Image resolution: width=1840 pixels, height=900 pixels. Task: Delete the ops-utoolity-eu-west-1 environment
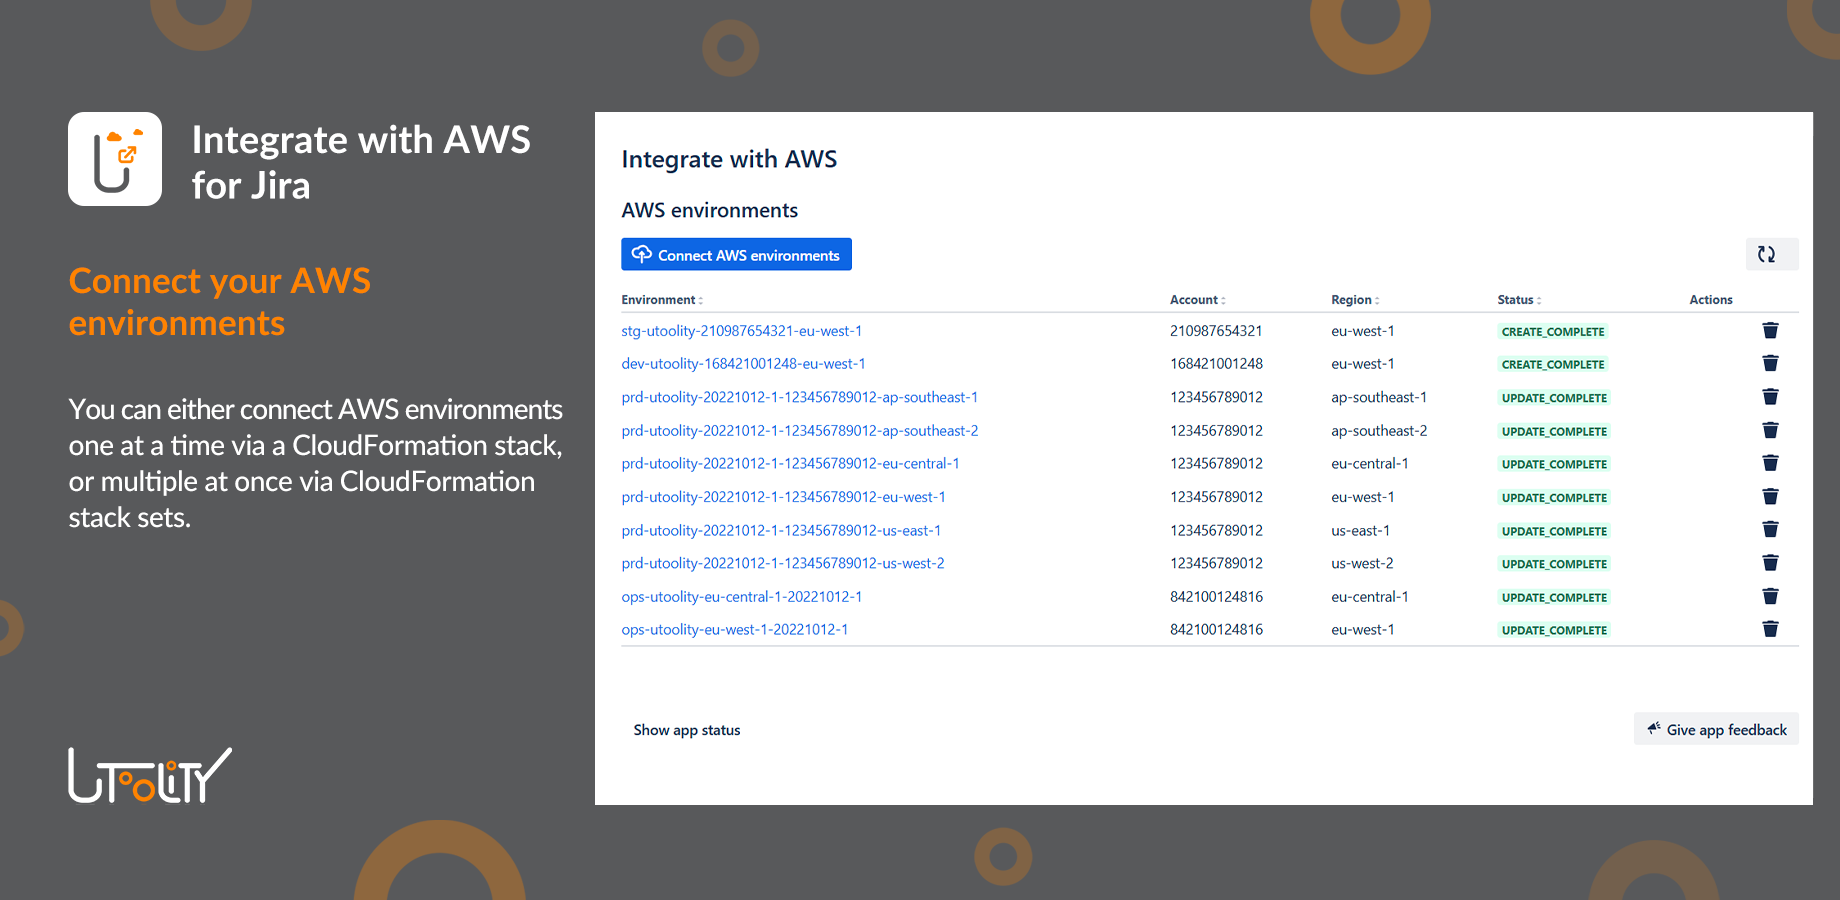1770,629
